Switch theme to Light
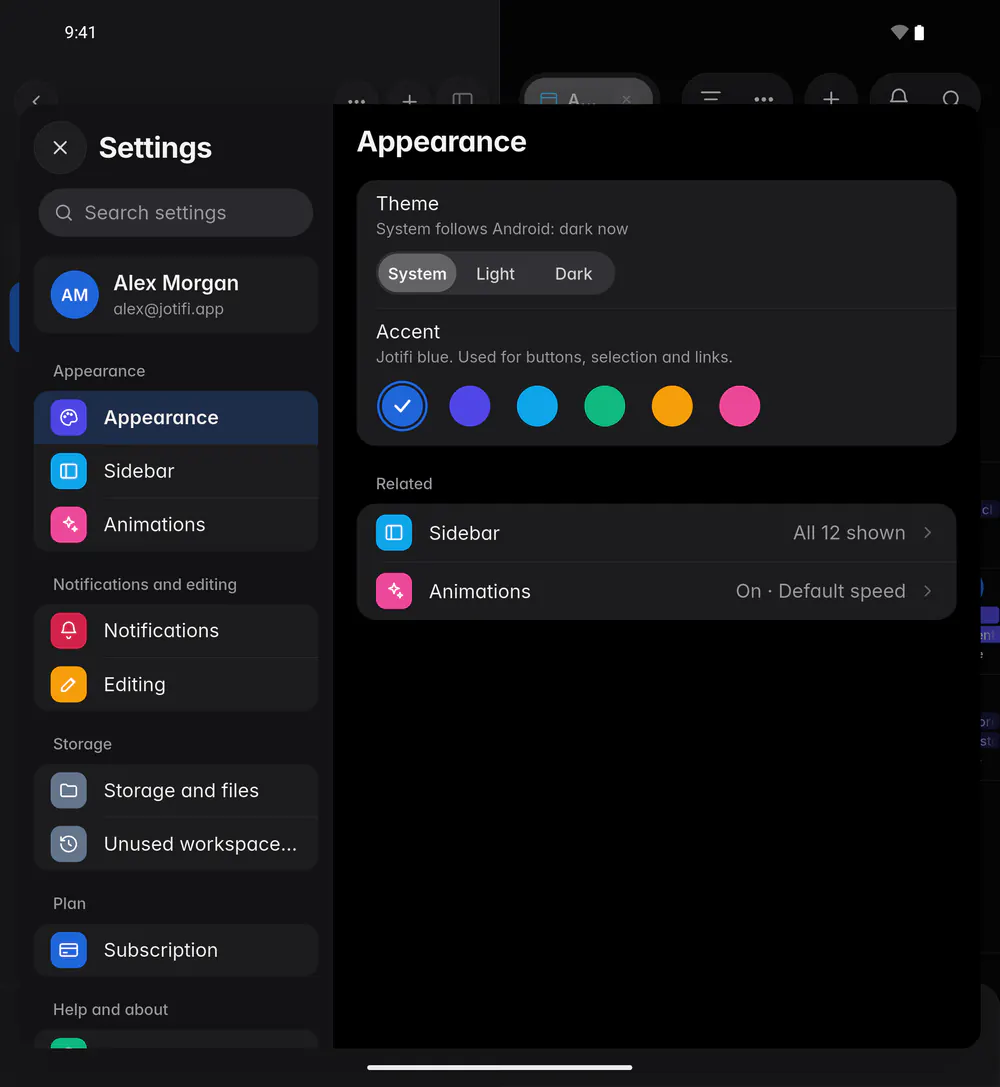 [x=495, y=273]
